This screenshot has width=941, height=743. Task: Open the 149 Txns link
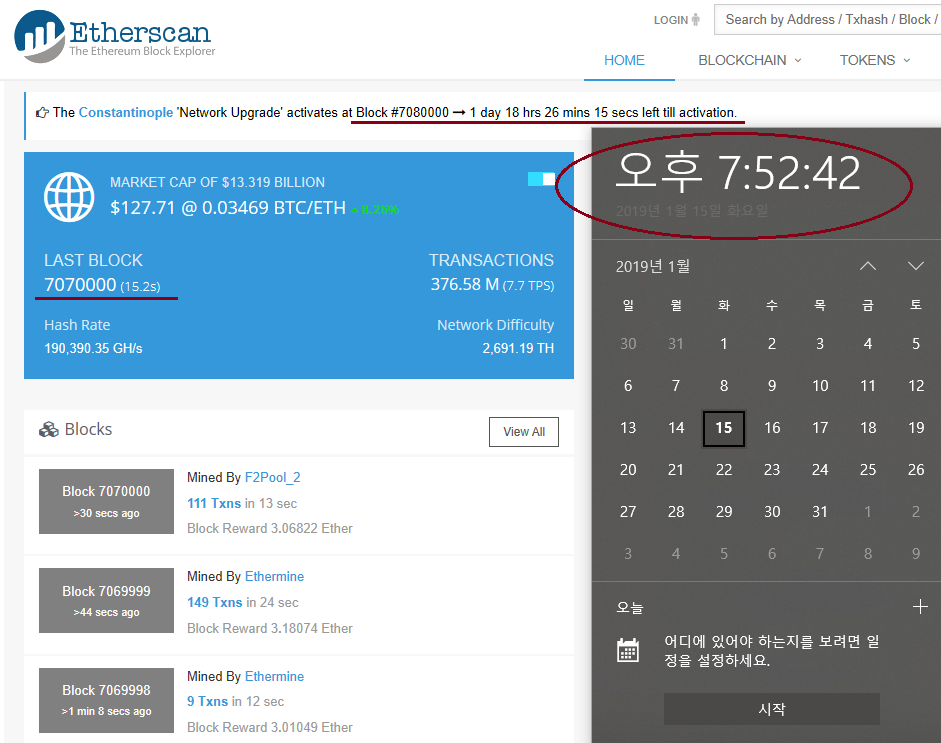point(214,602)
